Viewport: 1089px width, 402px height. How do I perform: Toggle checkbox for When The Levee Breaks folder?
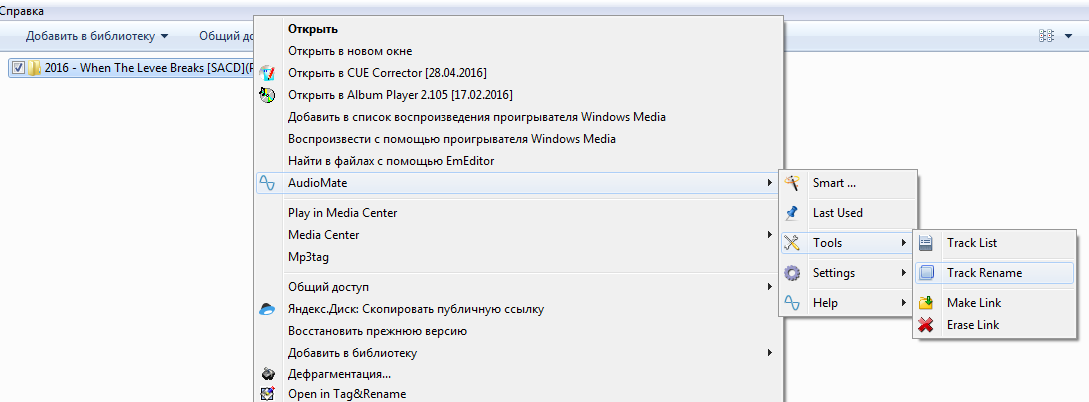pos(18,68)
